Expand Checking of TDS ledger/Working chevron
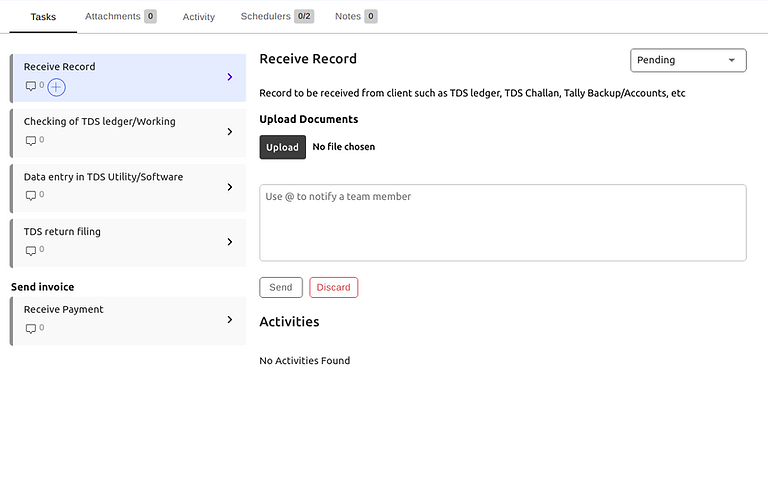 [x=230, y=132]
